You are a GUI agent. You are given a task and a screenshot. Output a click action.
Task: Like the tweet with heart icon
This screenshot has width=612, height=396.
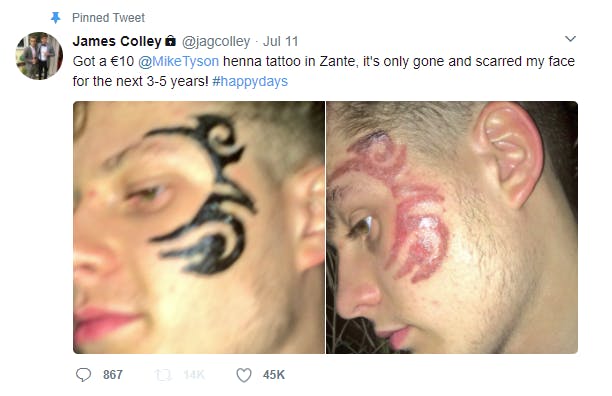[x=244, y=375]
